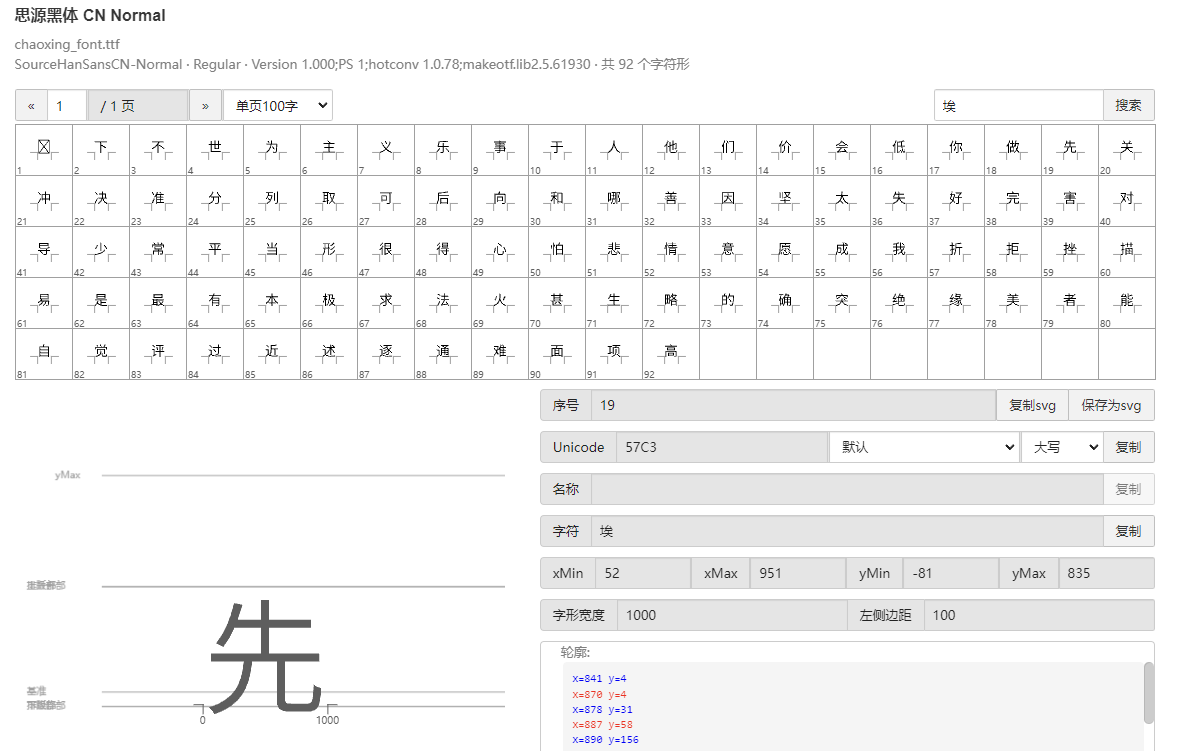Copy the Unicode value with 复制 button
The image size is (1199, 751).
[1129, 447]
